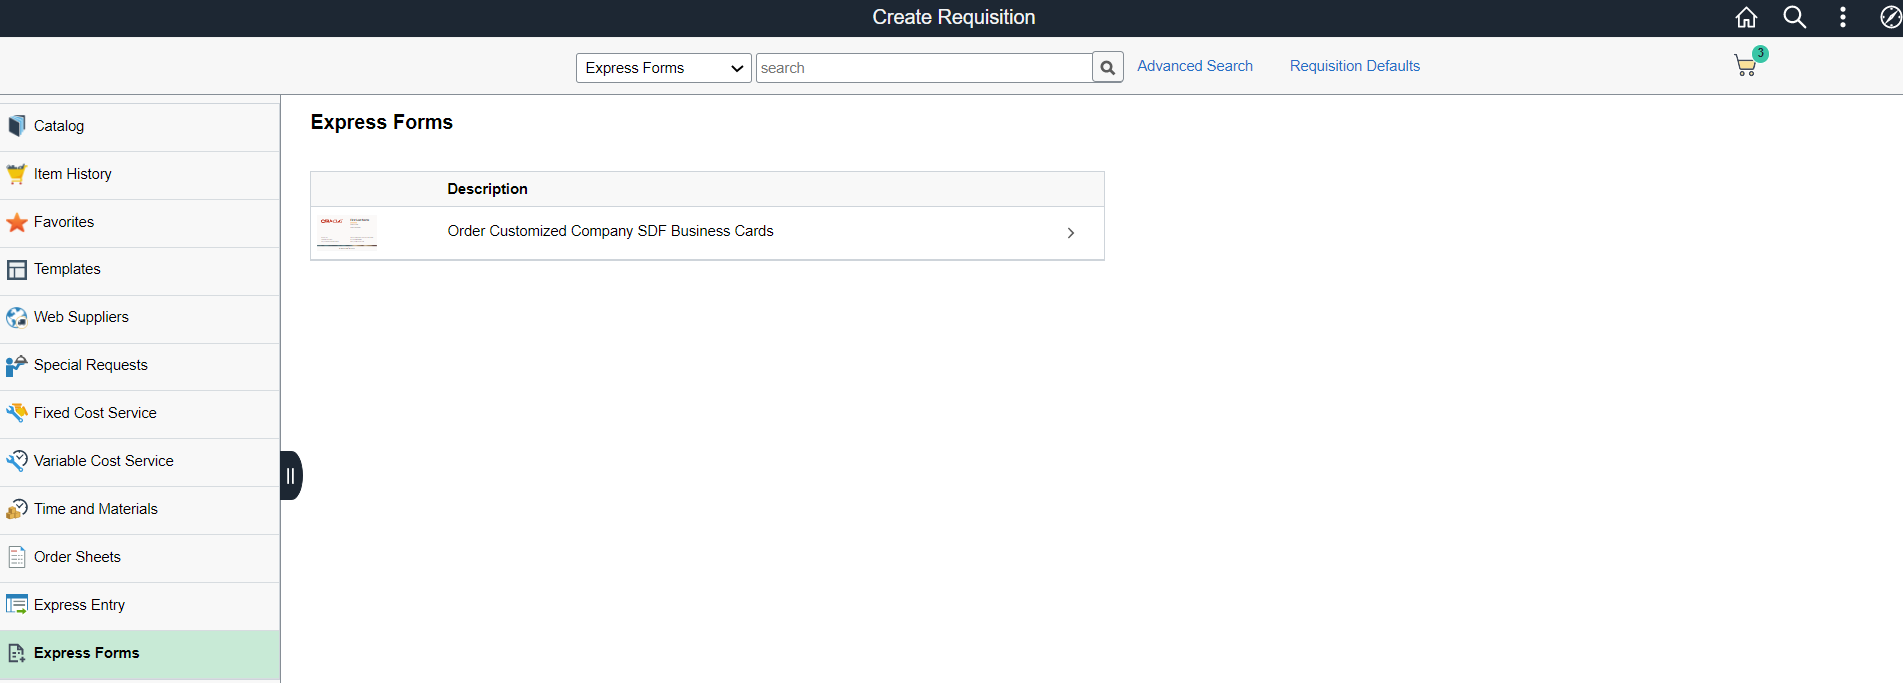This screenshot has height=683, width=1903.
Task: Click the Templates layout icon
Action: point(17,270)
